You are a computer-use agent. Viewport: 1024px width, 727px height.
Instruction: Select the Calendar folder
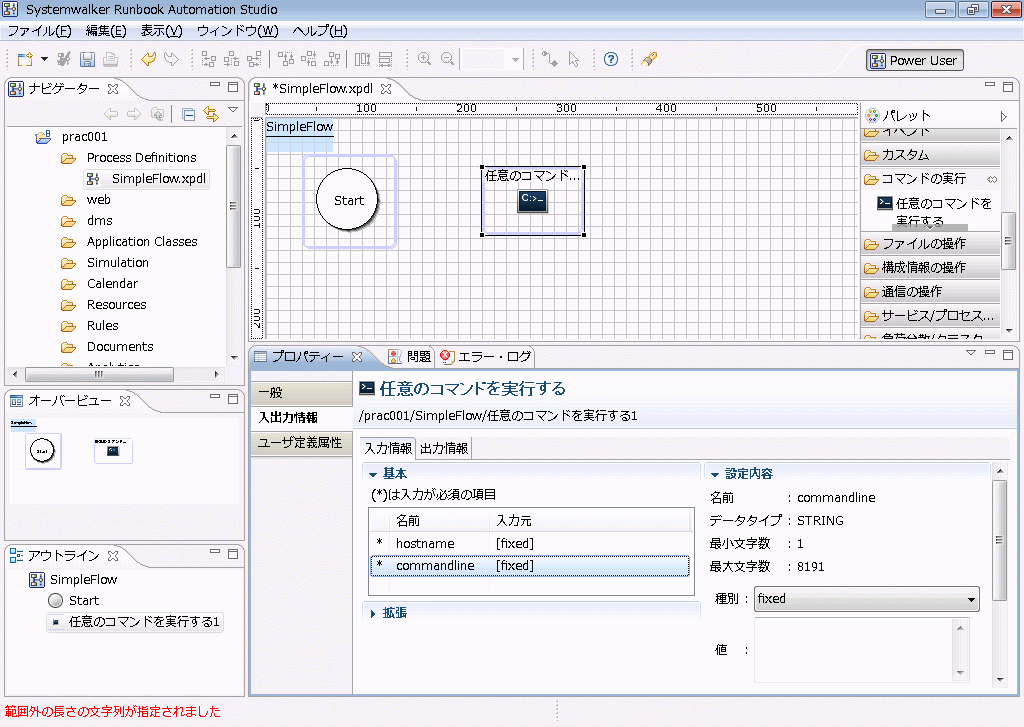[112, 283]
